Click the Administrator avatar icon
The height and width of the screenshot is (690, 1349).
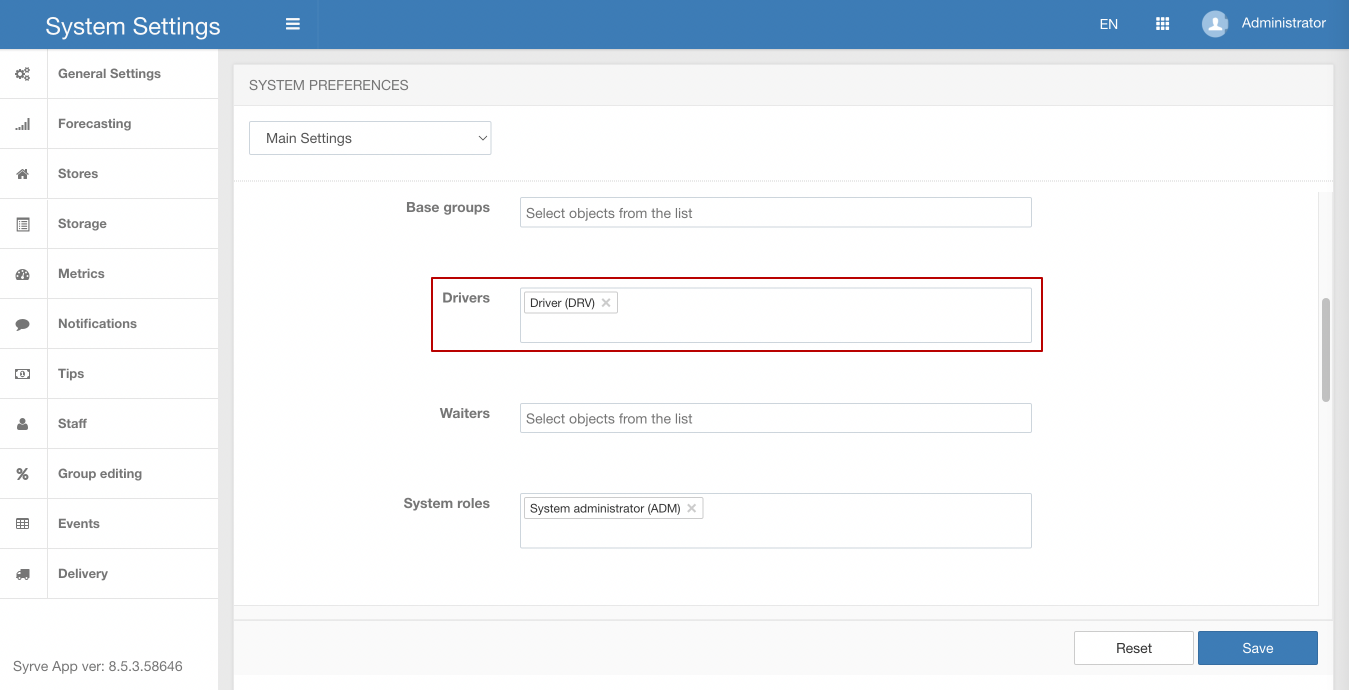click(1215, 24)
